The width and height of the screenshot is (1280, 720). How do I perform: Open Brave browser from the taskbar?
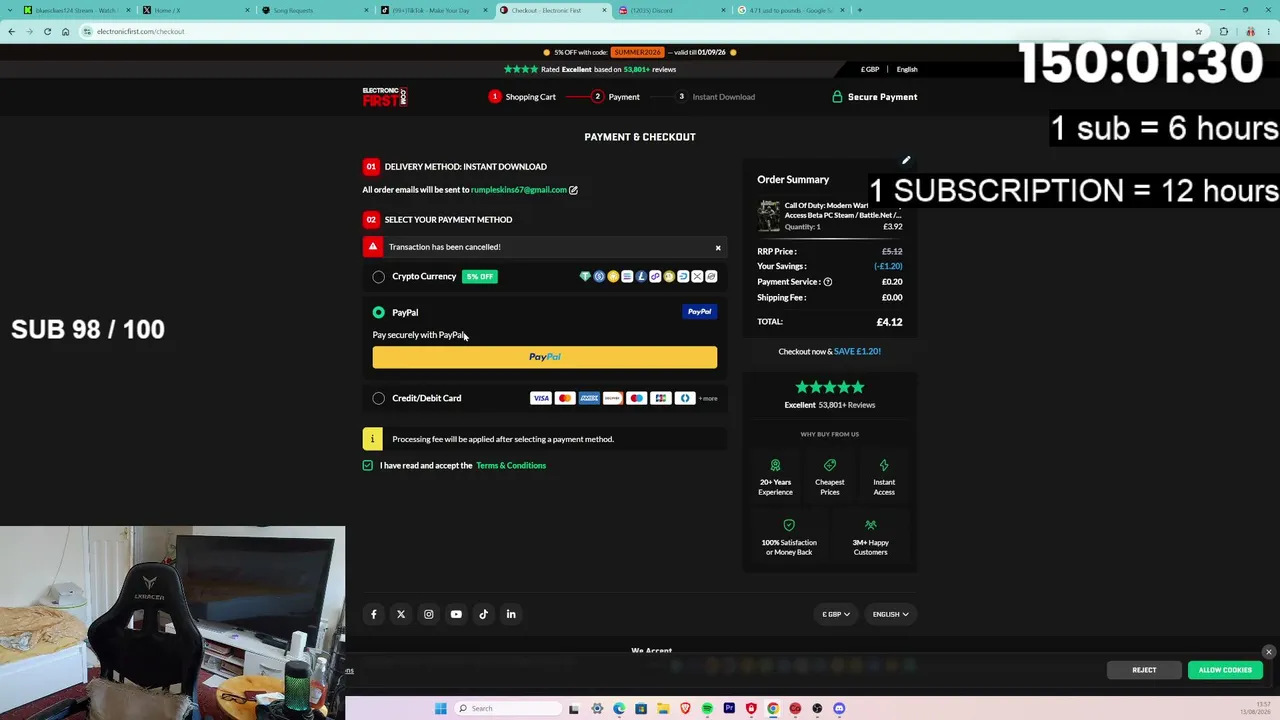(685, 709)
